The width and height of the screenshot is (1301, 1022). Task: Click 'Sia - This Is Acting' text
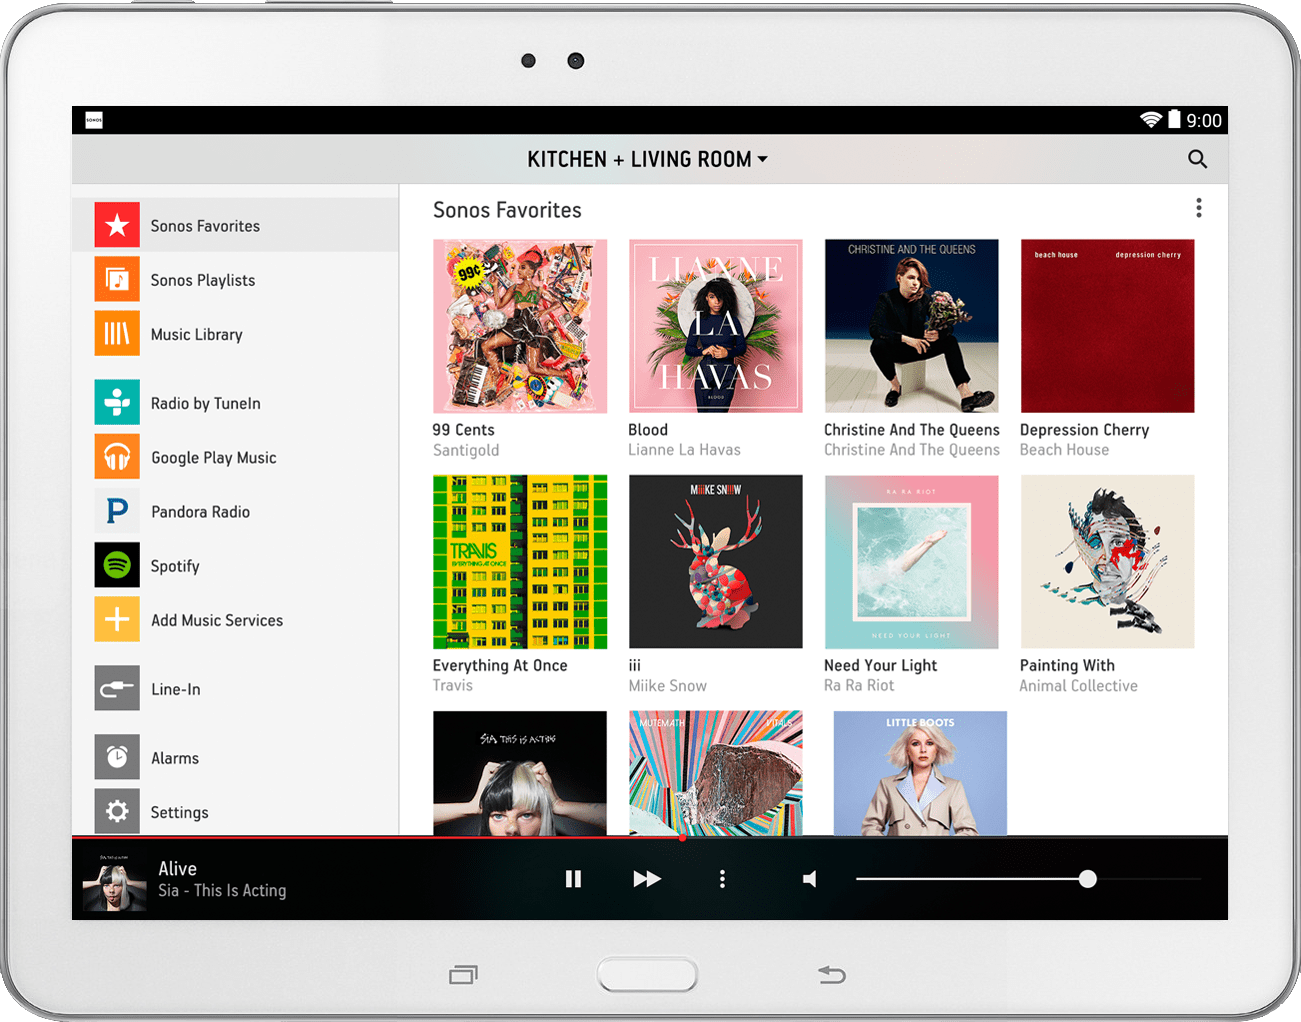[222, 890]
